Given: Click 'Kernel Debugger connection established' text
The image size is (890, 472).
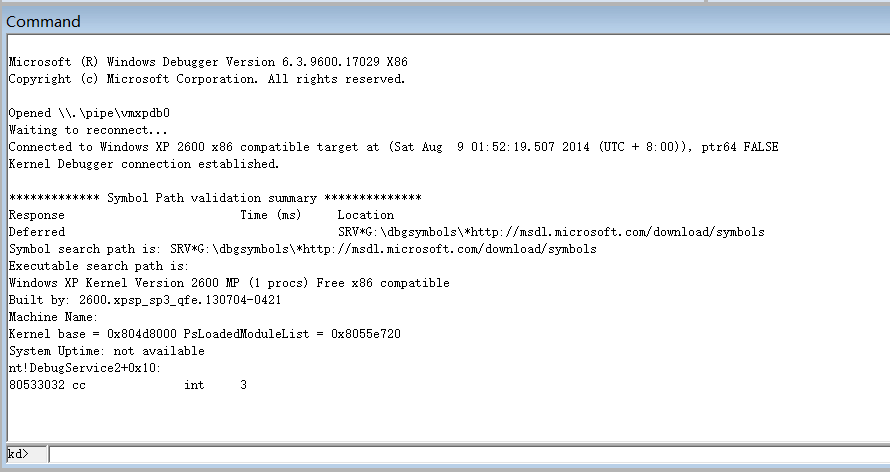Looking at the screenshot, I should click(144, 164).
